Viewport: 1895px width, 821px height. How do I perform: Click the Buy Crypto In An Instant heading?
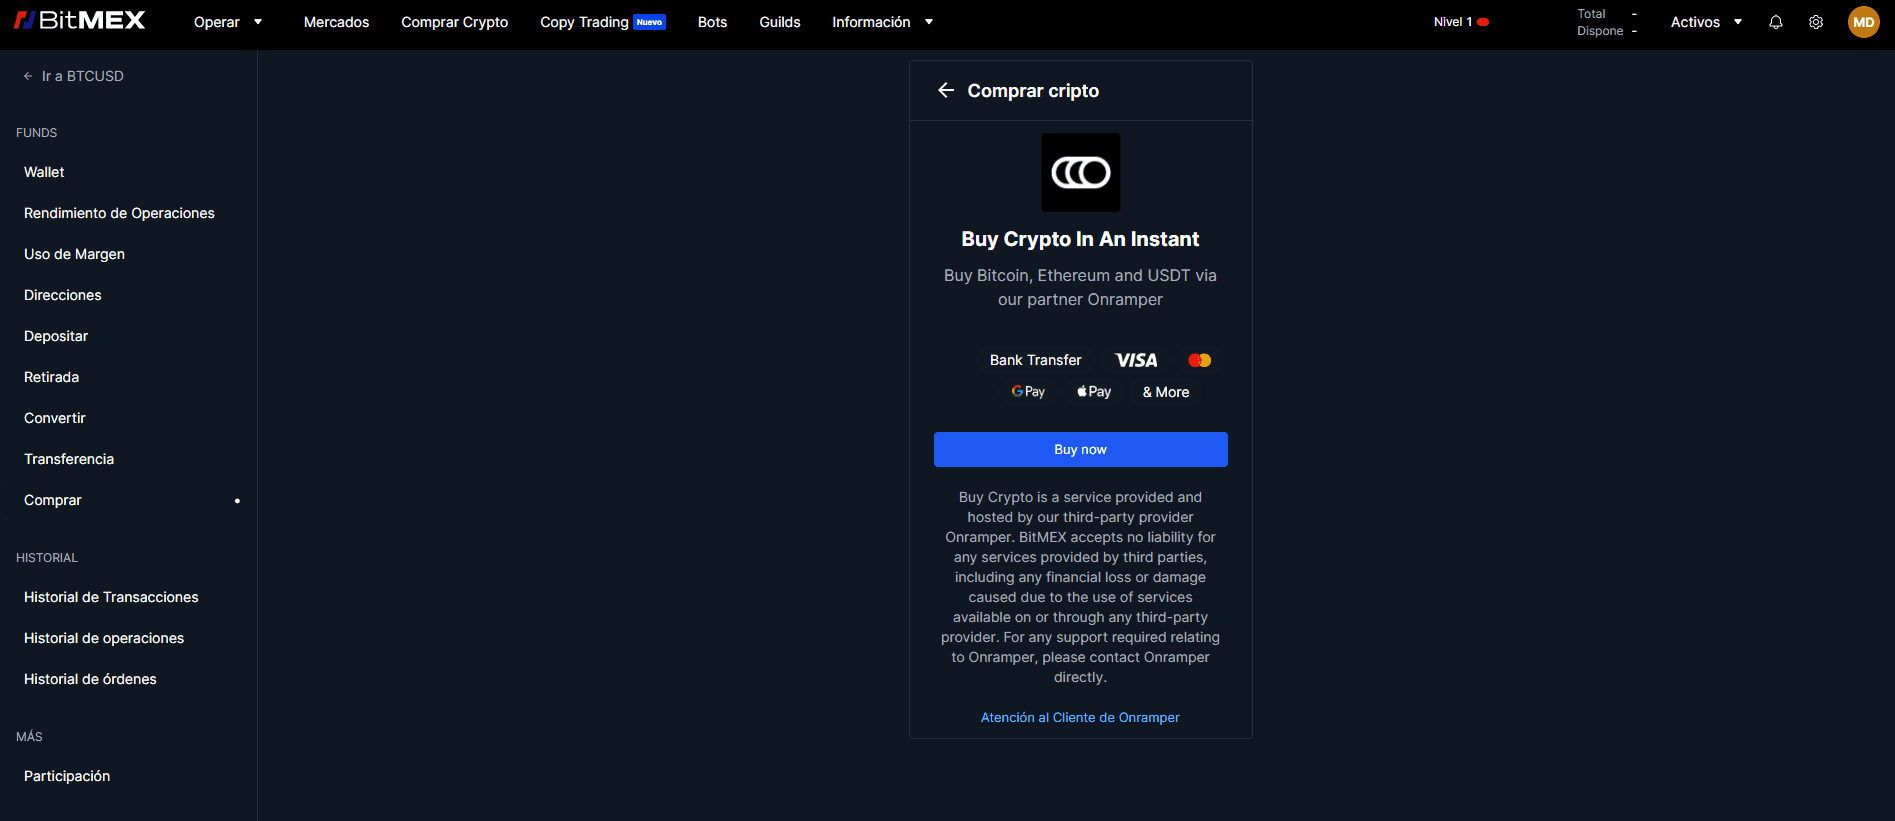pos(1080,239)
